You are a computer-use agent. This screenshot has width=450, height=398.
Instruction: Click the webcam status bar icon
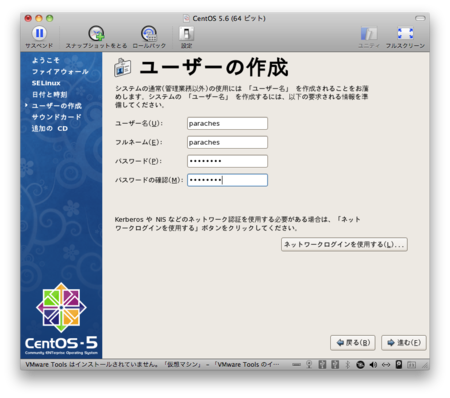(x=309, y=365)
